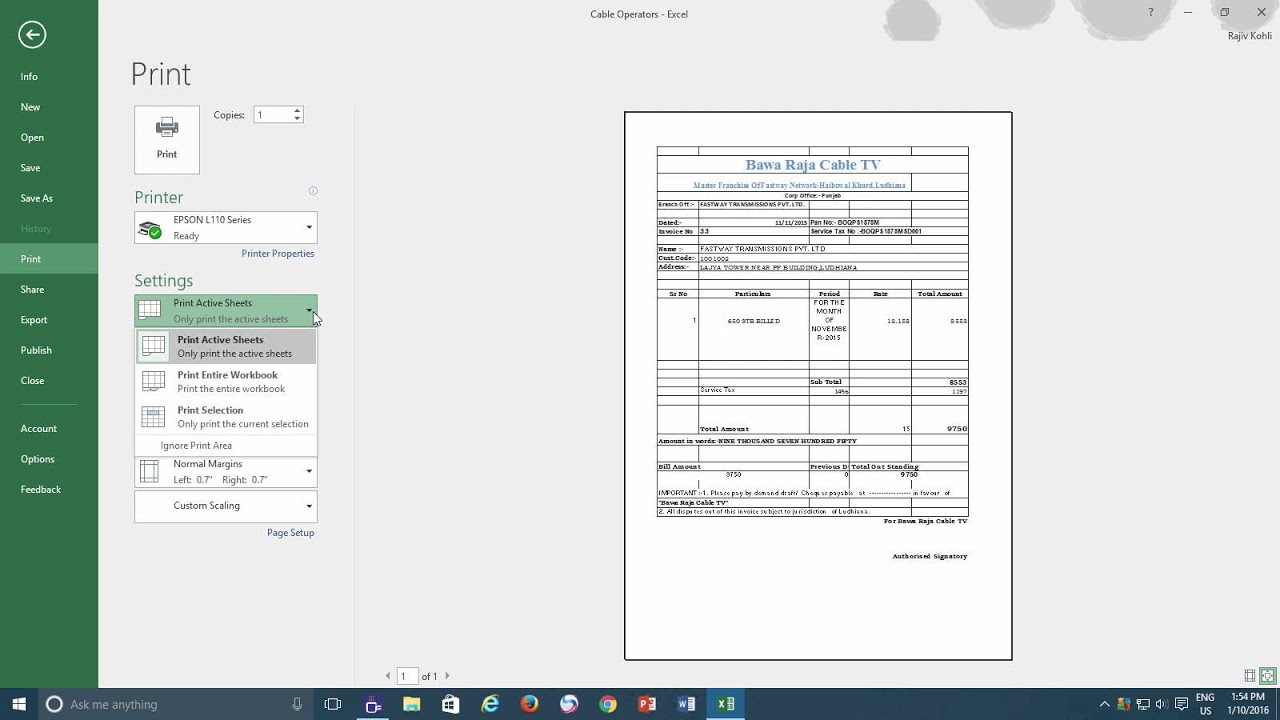The width and height of the screenshot is (1280, 720).
Task: Click the volume icon in system tray
Action: [1162, 704]
